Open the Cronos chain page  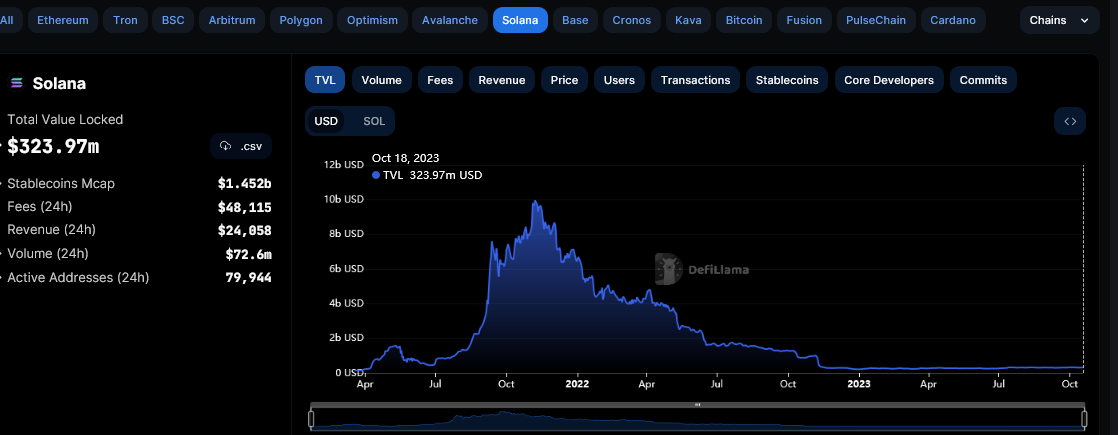[632, 20]
